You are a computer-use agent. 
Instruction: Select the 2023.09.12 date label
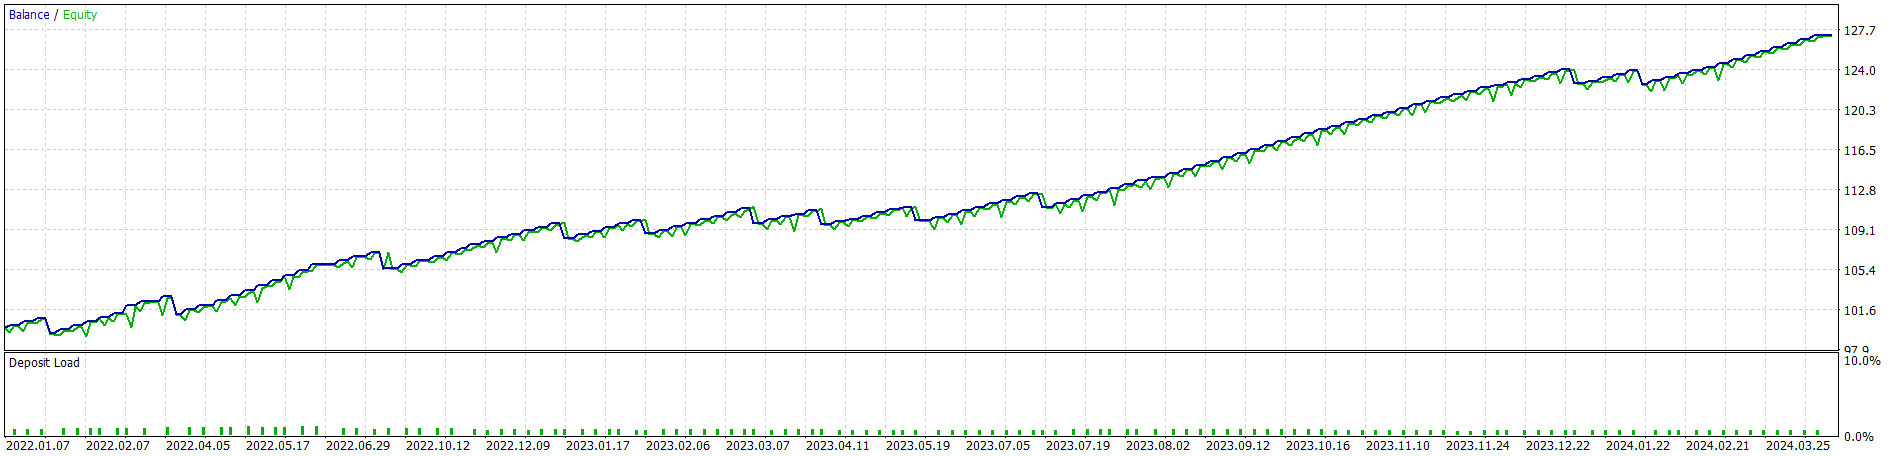tap(1238, 446)
